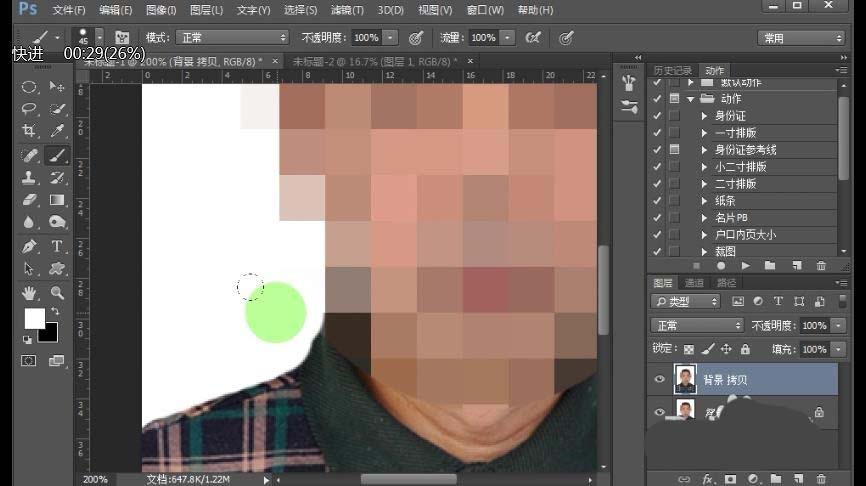Choose the Lasso tool

pos(29,109)
